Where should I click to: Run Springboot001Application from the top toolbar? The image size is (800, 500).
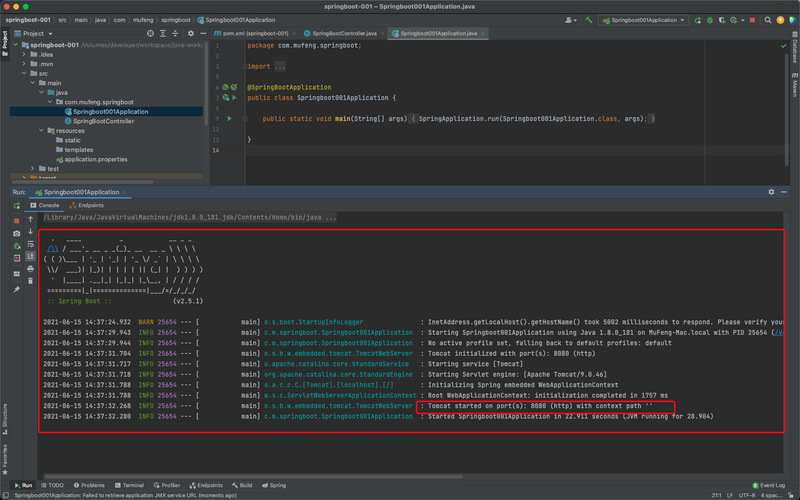tap(697, 20)
